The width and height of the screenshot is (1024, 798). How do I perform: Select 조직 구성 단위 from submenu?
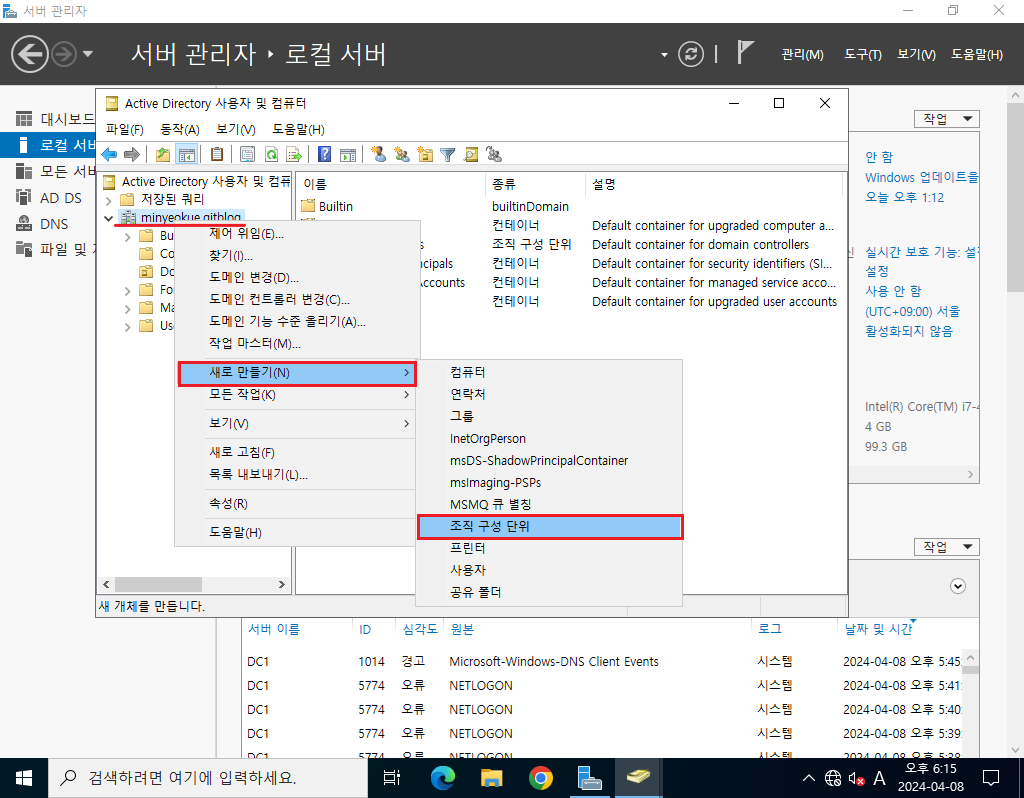coord(550,526)
